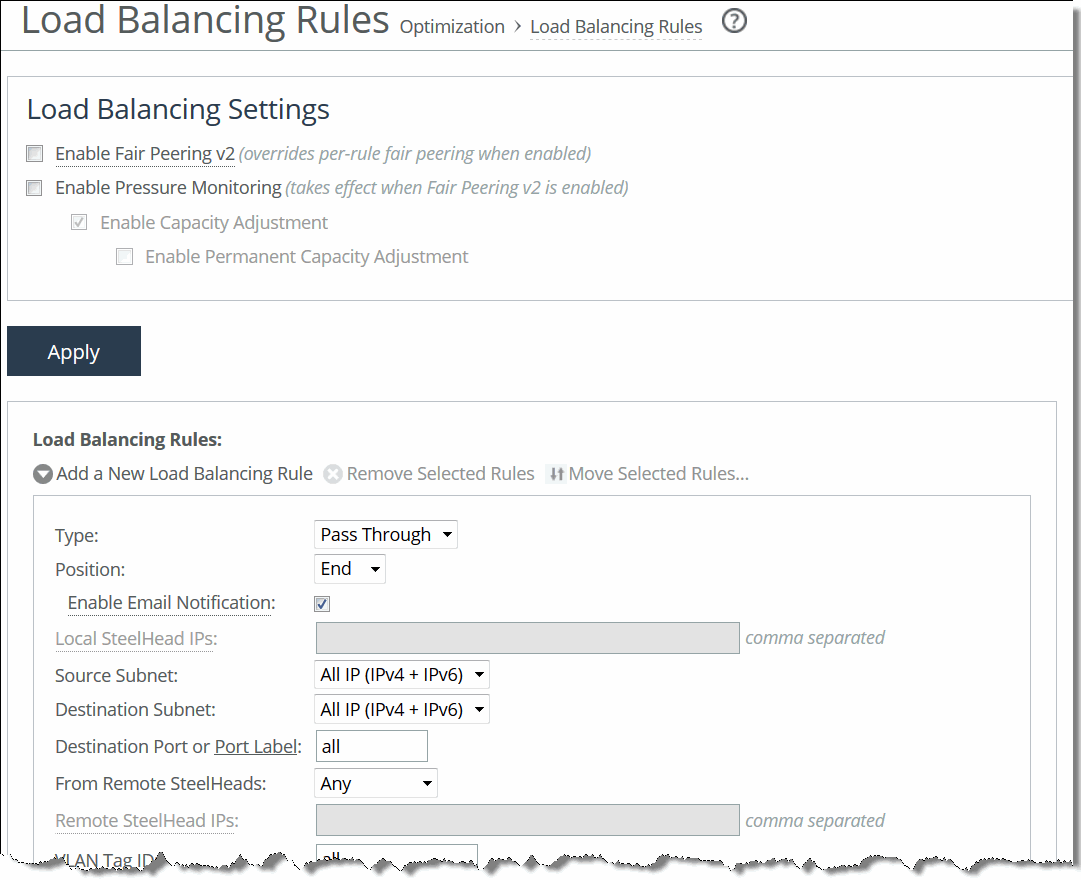This screenshot has height=880, width=1081.
Task: Click the Add a New Load Balancing Rule arrow icon
Action: tap(43, 474)
